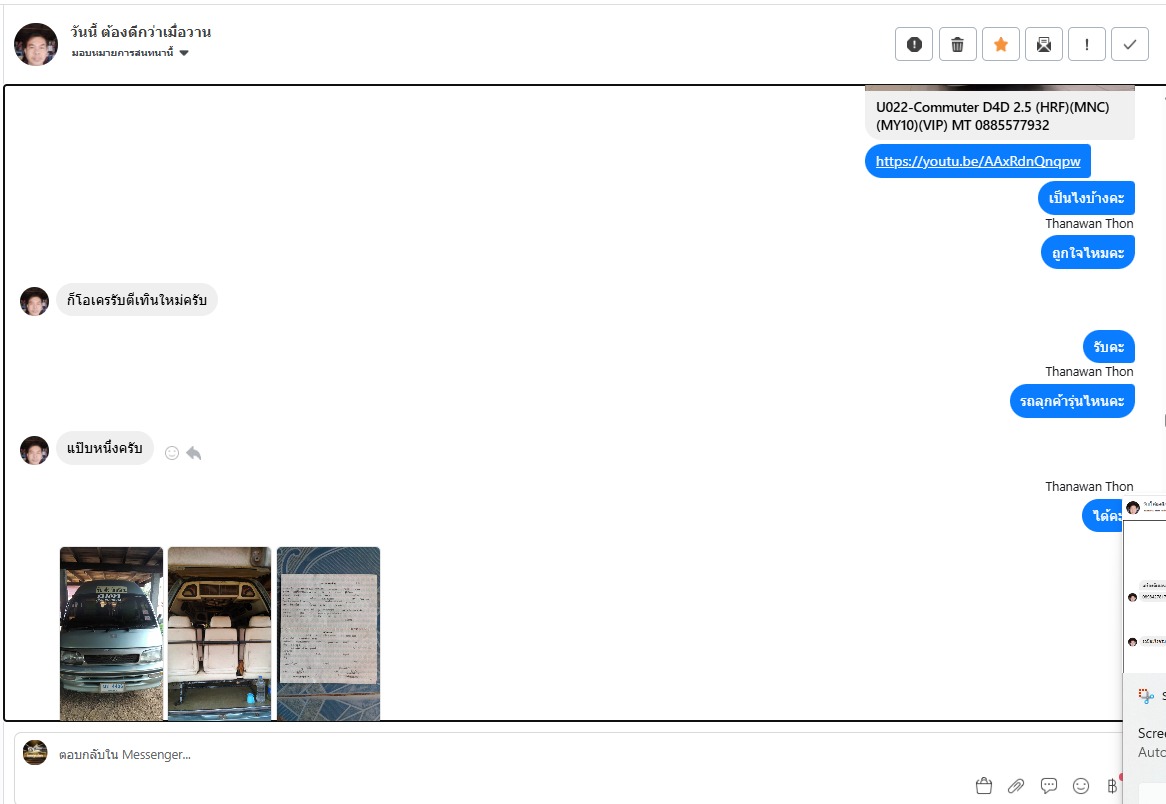Click Thanawan Thon label under เป็นไงบ้างคะ

(x=1089, y=224)
